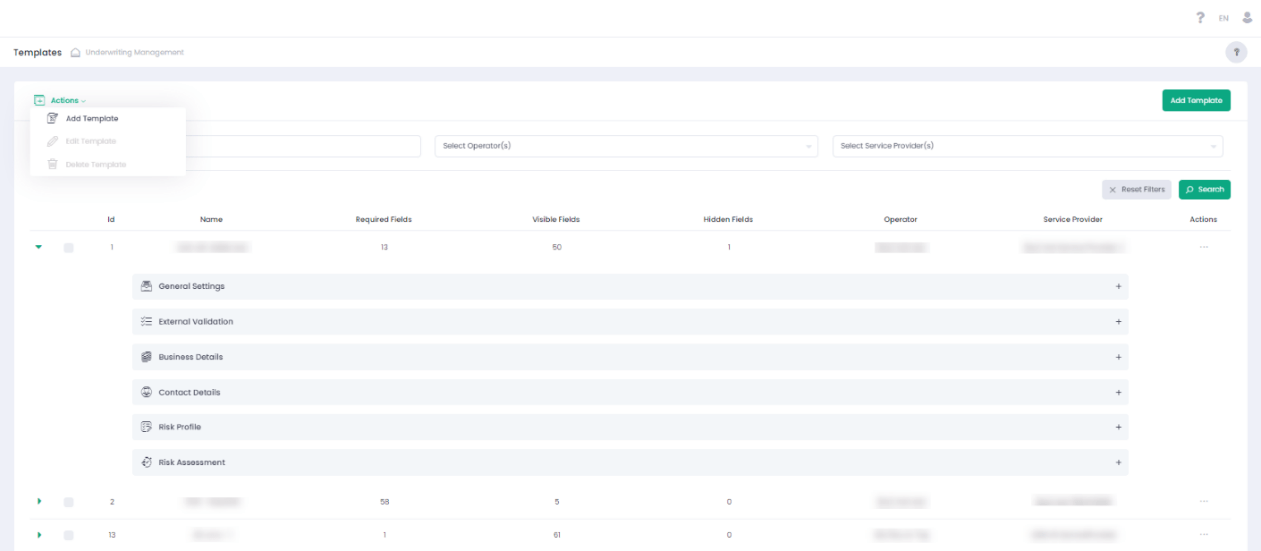Select the checkbox for template Id 2

(x=69, y=502)
